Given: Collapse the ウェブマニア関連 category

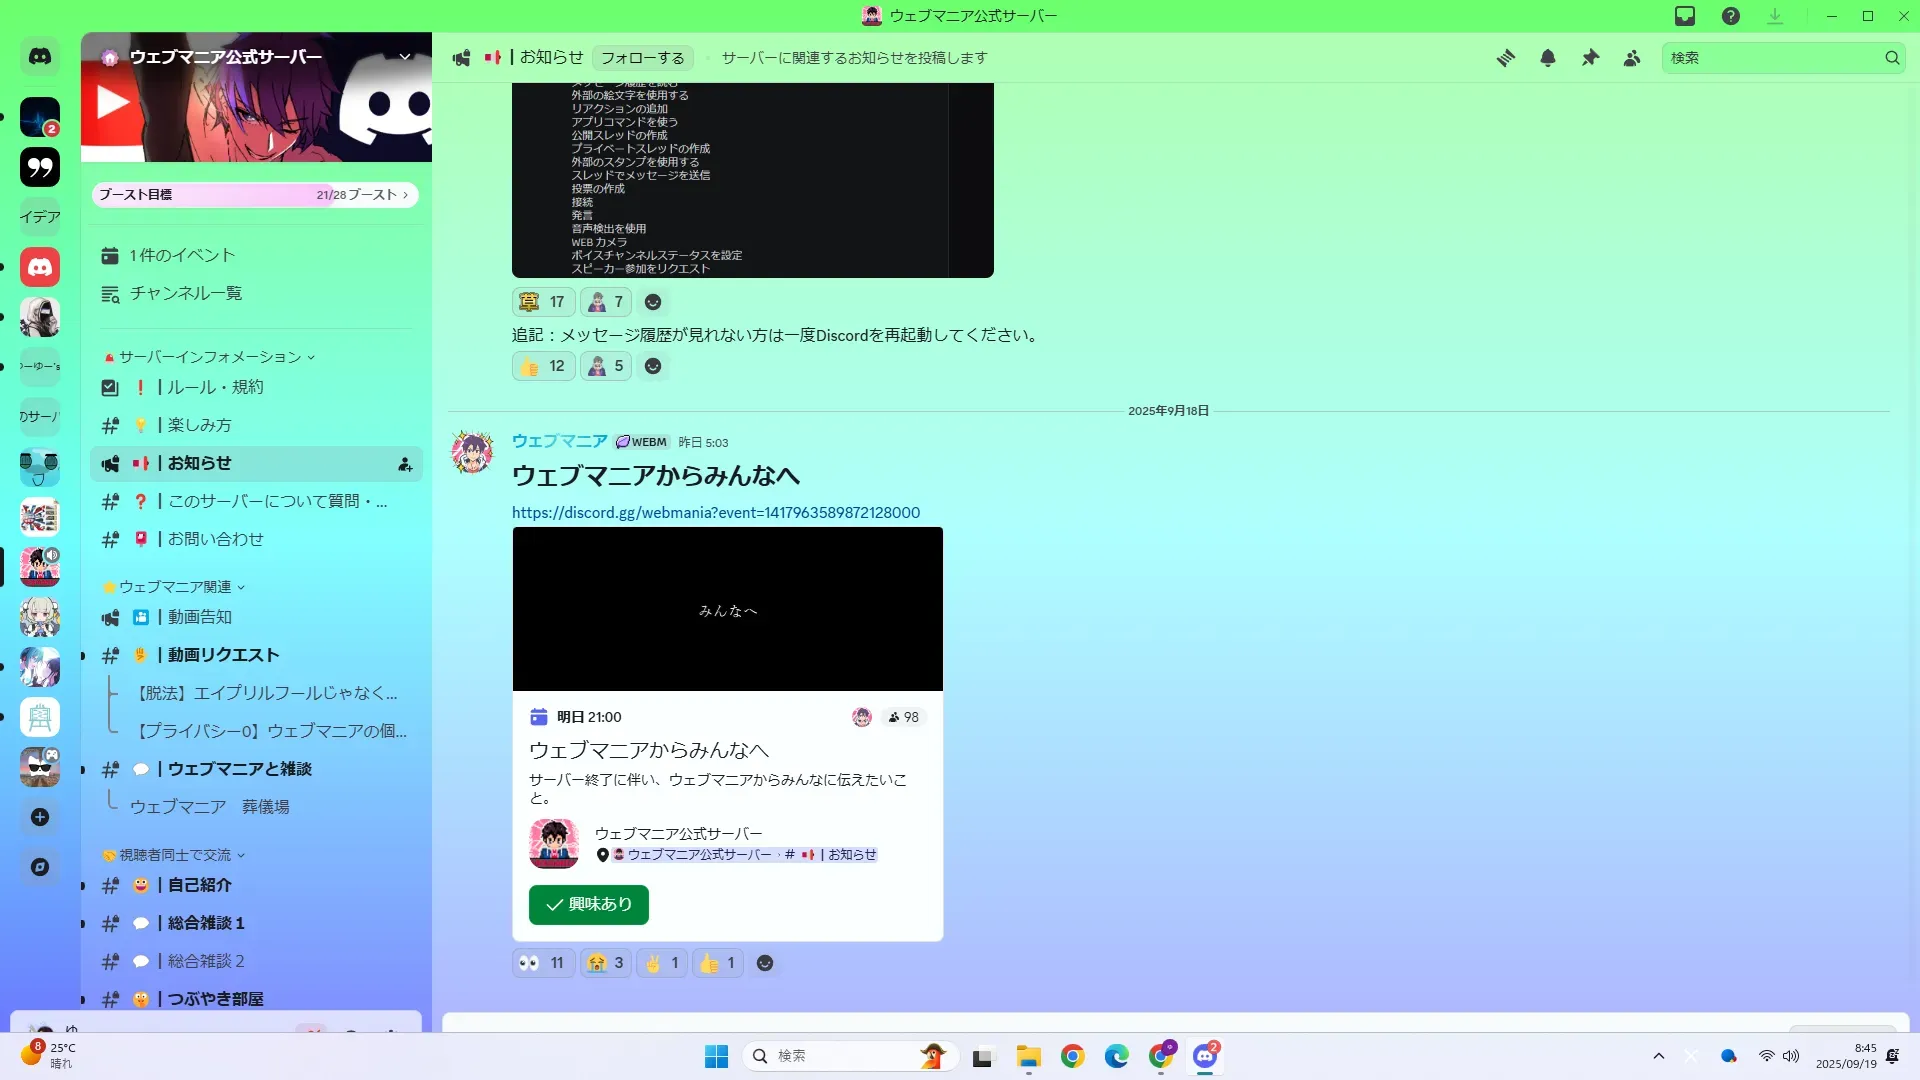Looking at the screenshot, I should tap(175, 587).
